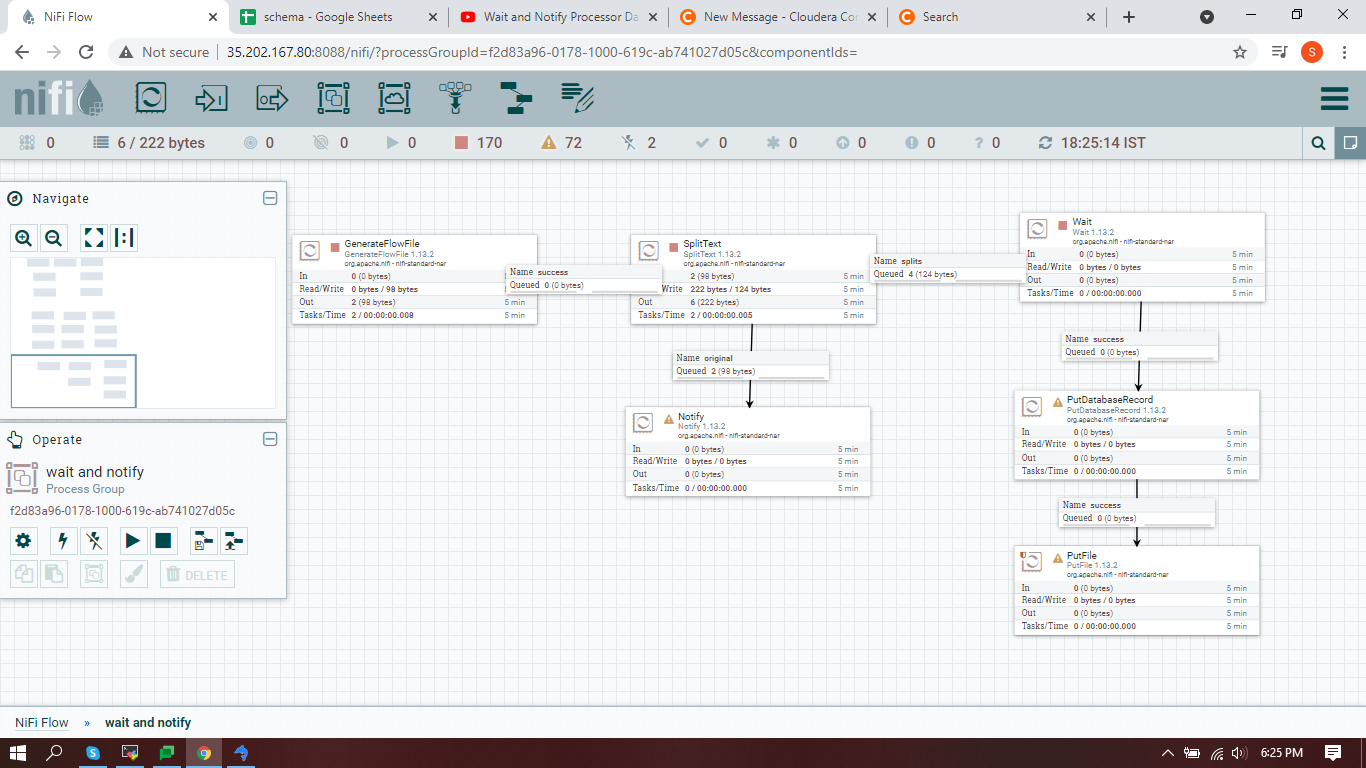
Task: Open process group configuration gear
Action: click(x=24, y=541)
